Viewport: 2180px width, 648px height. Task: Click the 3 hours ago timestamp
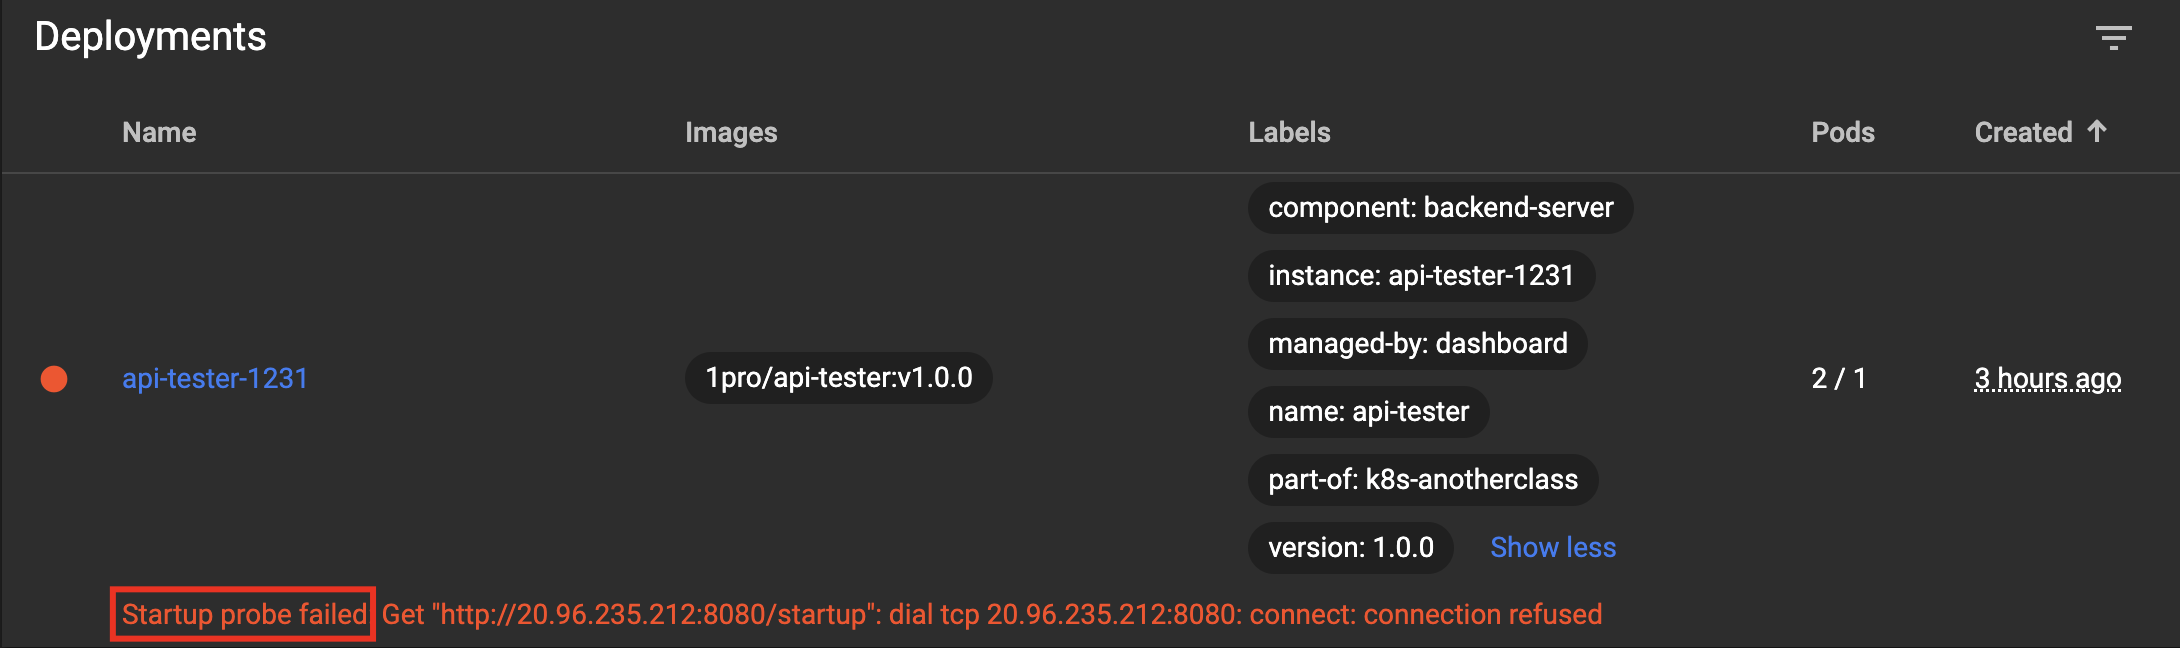point(2047,379)
